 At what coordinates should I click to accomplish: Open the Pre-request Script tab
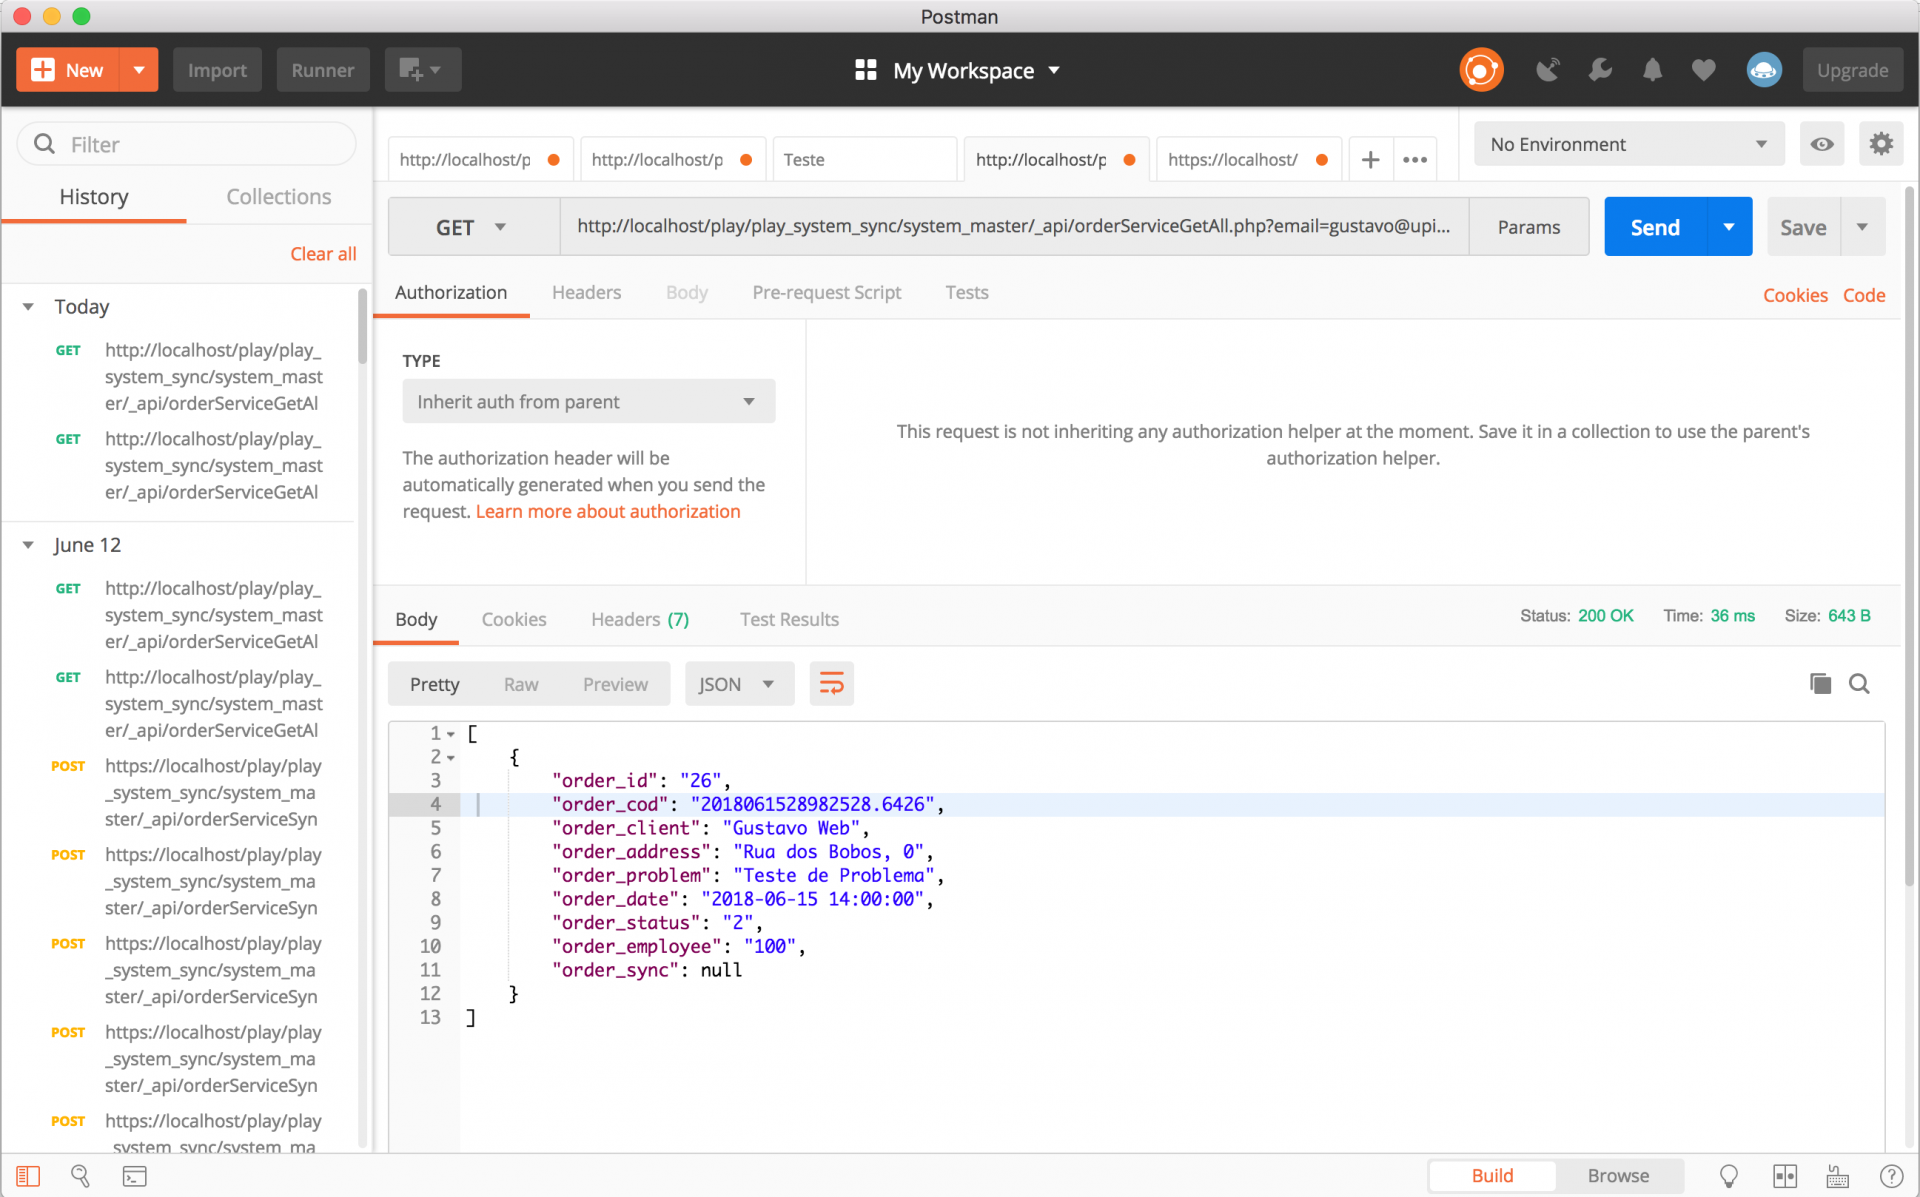(x=827, y=292)
